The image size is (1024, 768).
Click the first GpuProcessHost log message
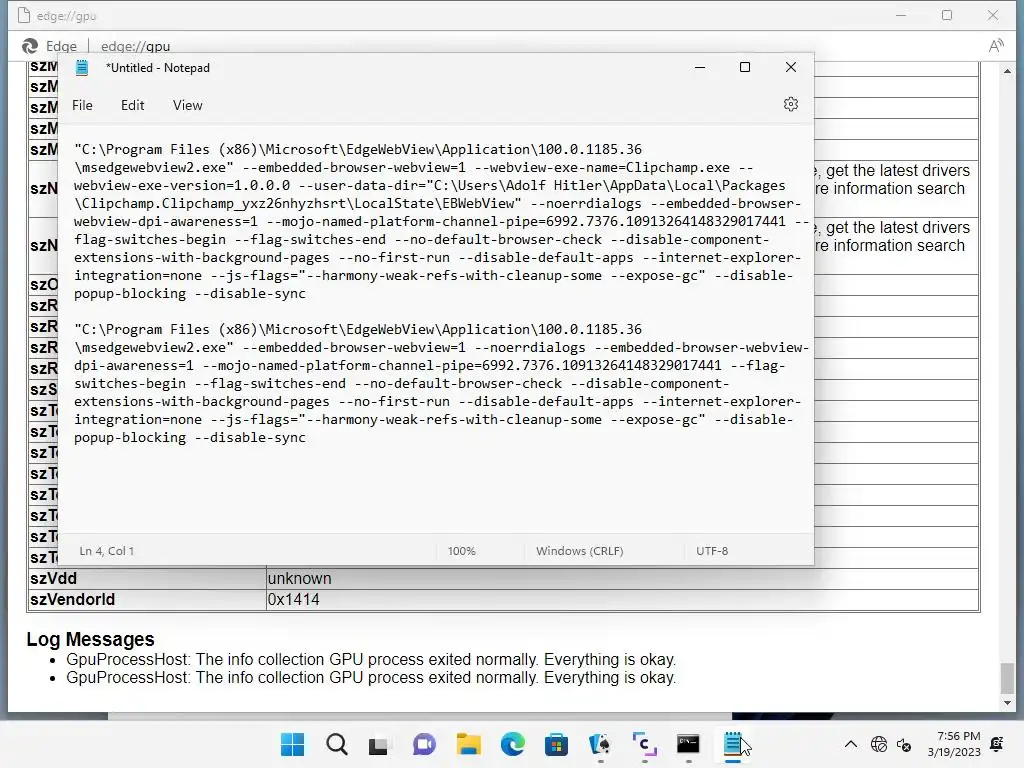(x=371, y=660)
